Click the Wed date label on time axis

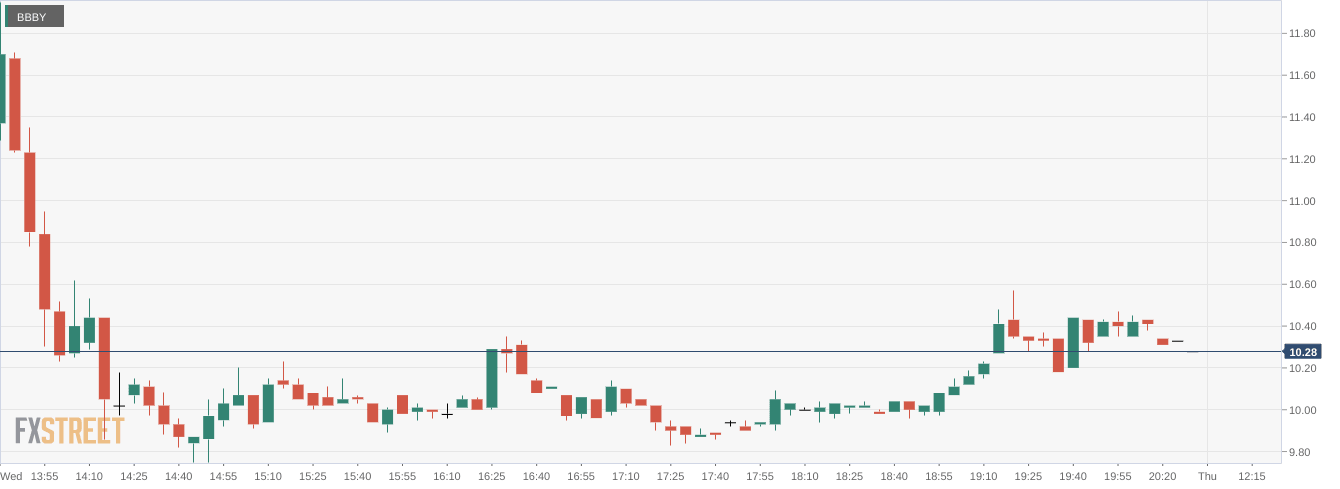coord(12,476)
